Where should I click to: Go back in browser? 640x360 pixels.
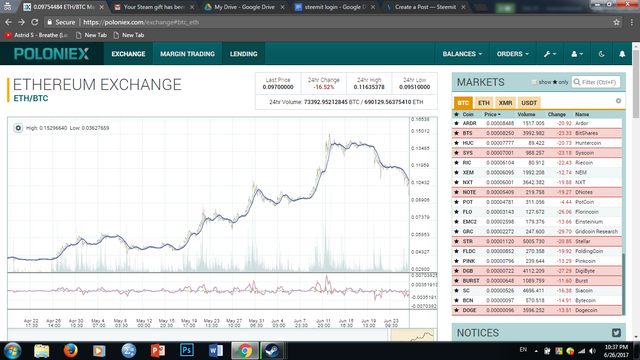click(8, 22)
